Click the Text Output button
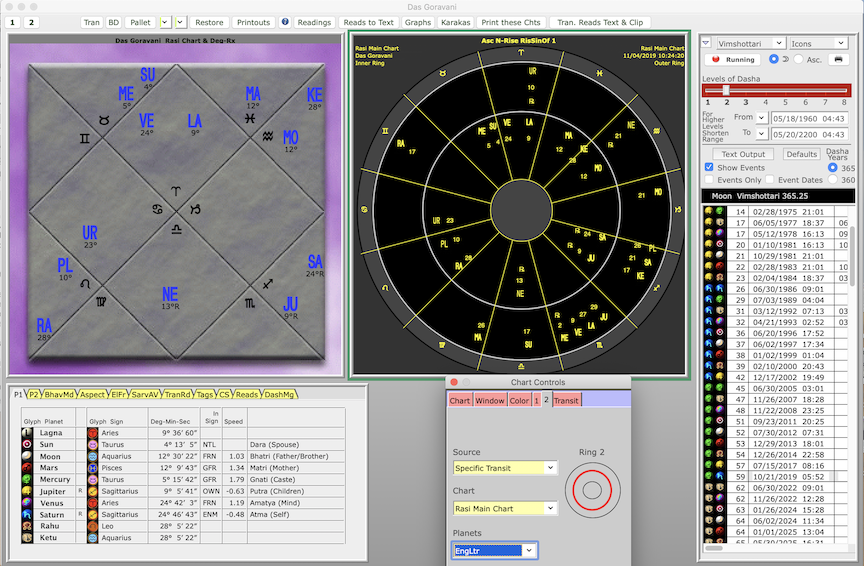 pos(743,154)
